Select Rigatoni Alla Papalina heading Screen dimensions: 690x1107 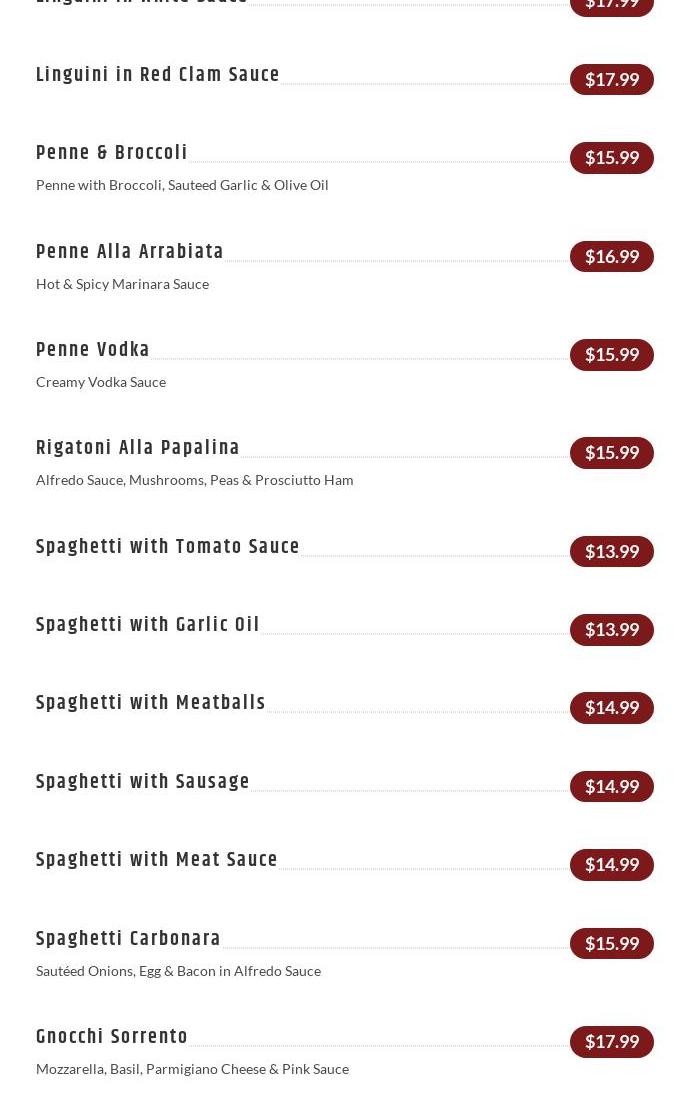[x=138, y=448]
